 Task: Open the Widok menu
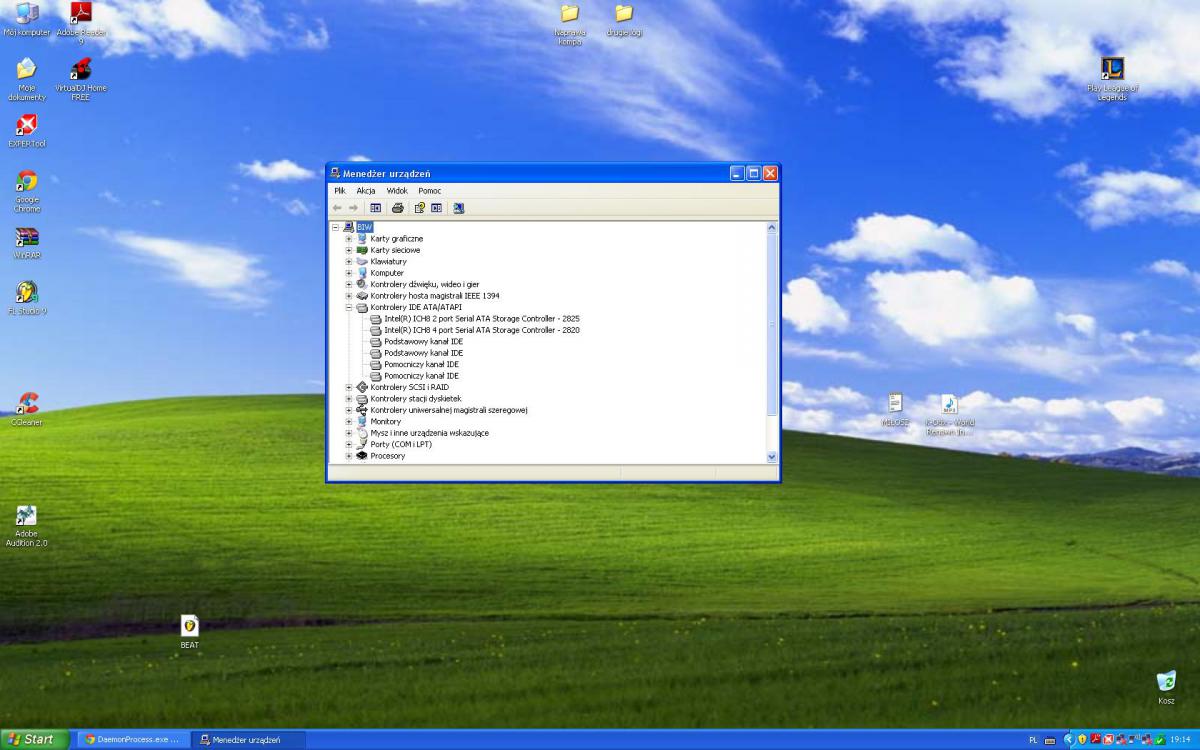397,191
